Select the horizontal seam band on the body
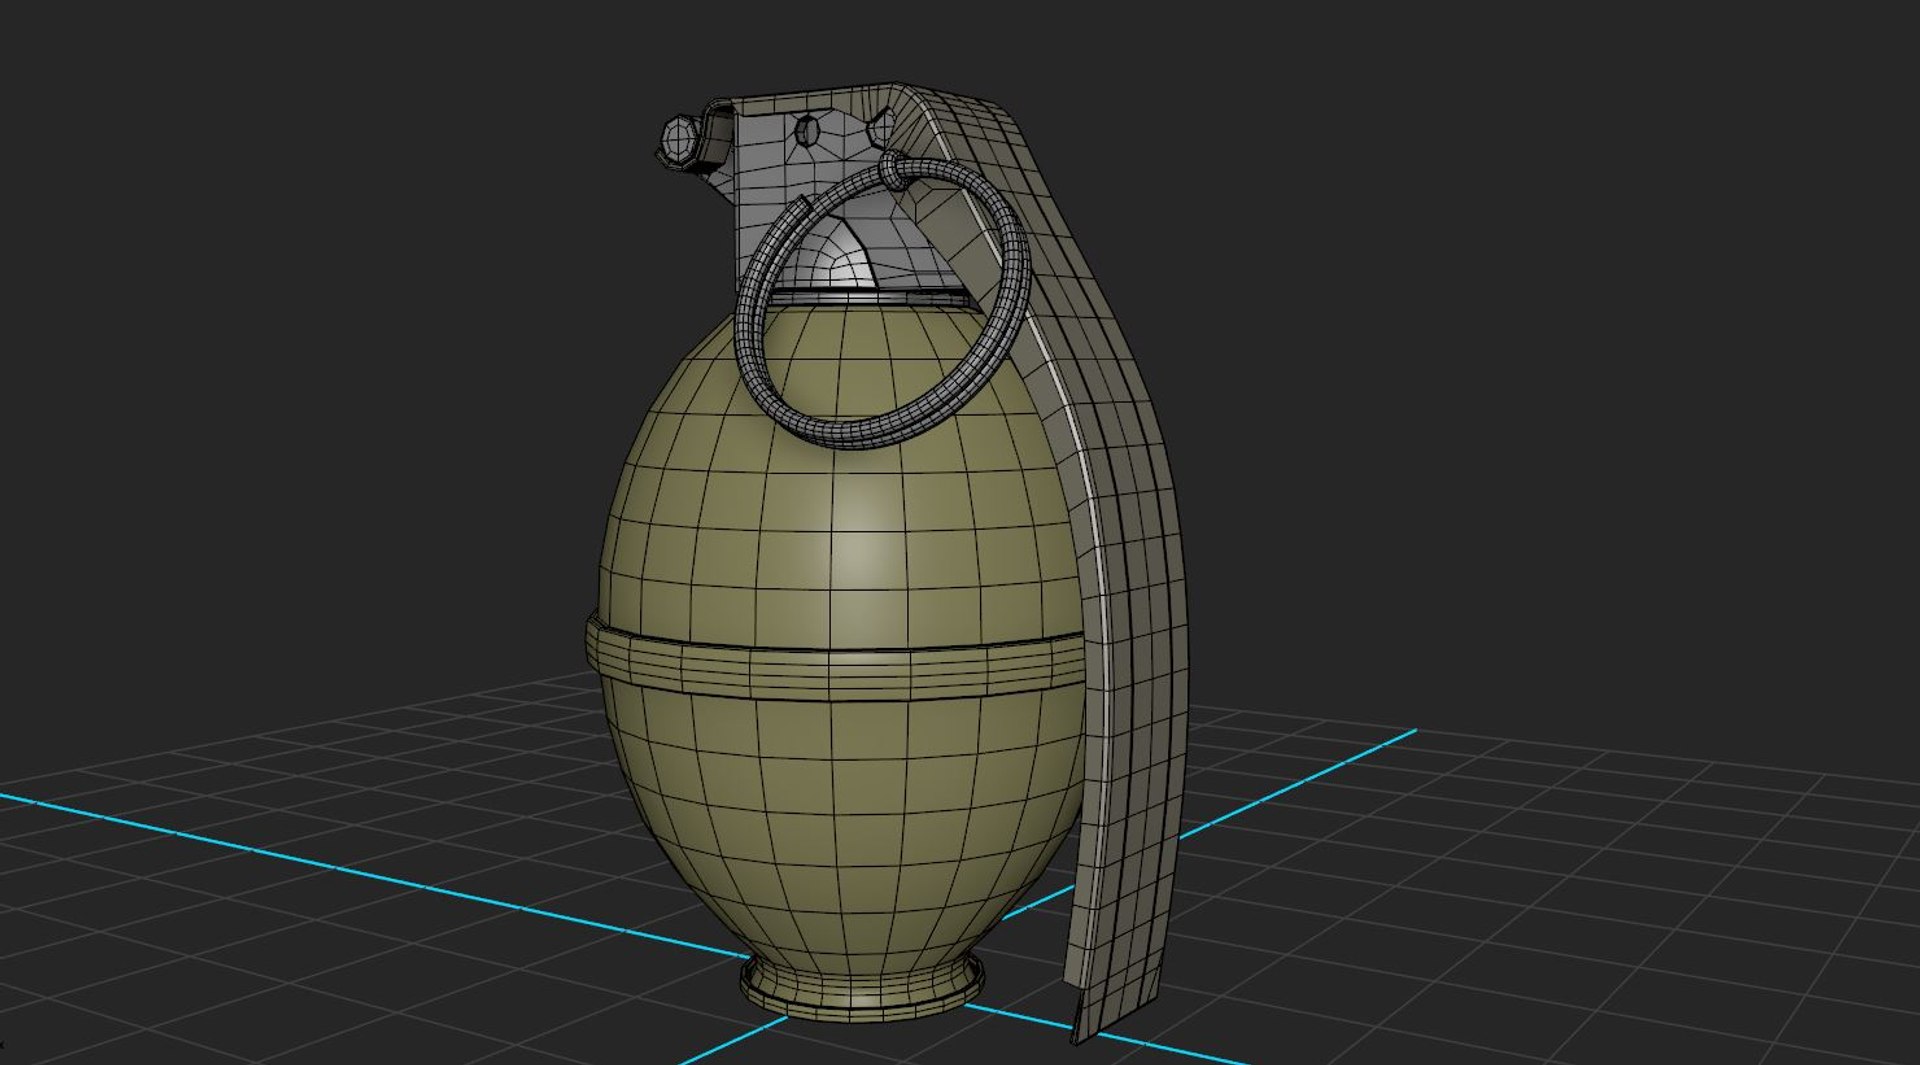 click(x=835, y=660)
